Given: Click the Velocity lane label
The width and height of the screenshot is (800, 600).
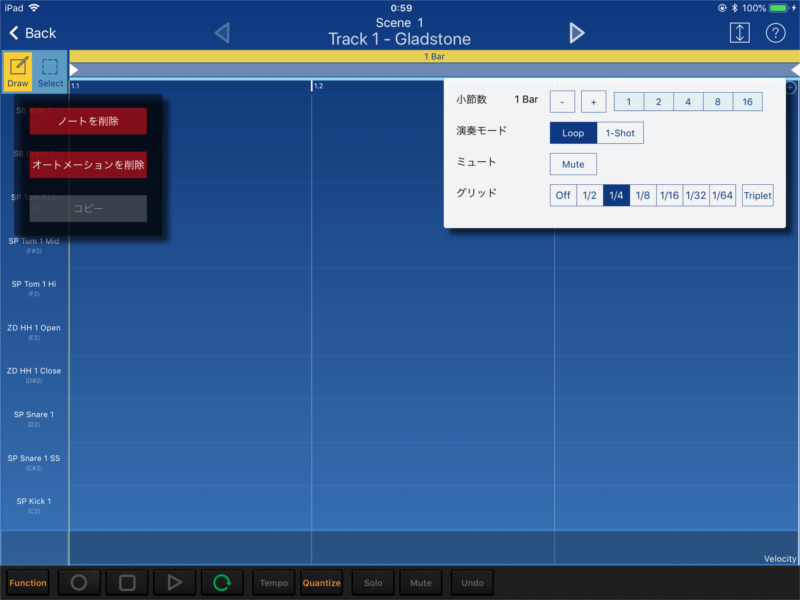Looking at the screenshot, I should pyautogui.click(x=780, y=559).
